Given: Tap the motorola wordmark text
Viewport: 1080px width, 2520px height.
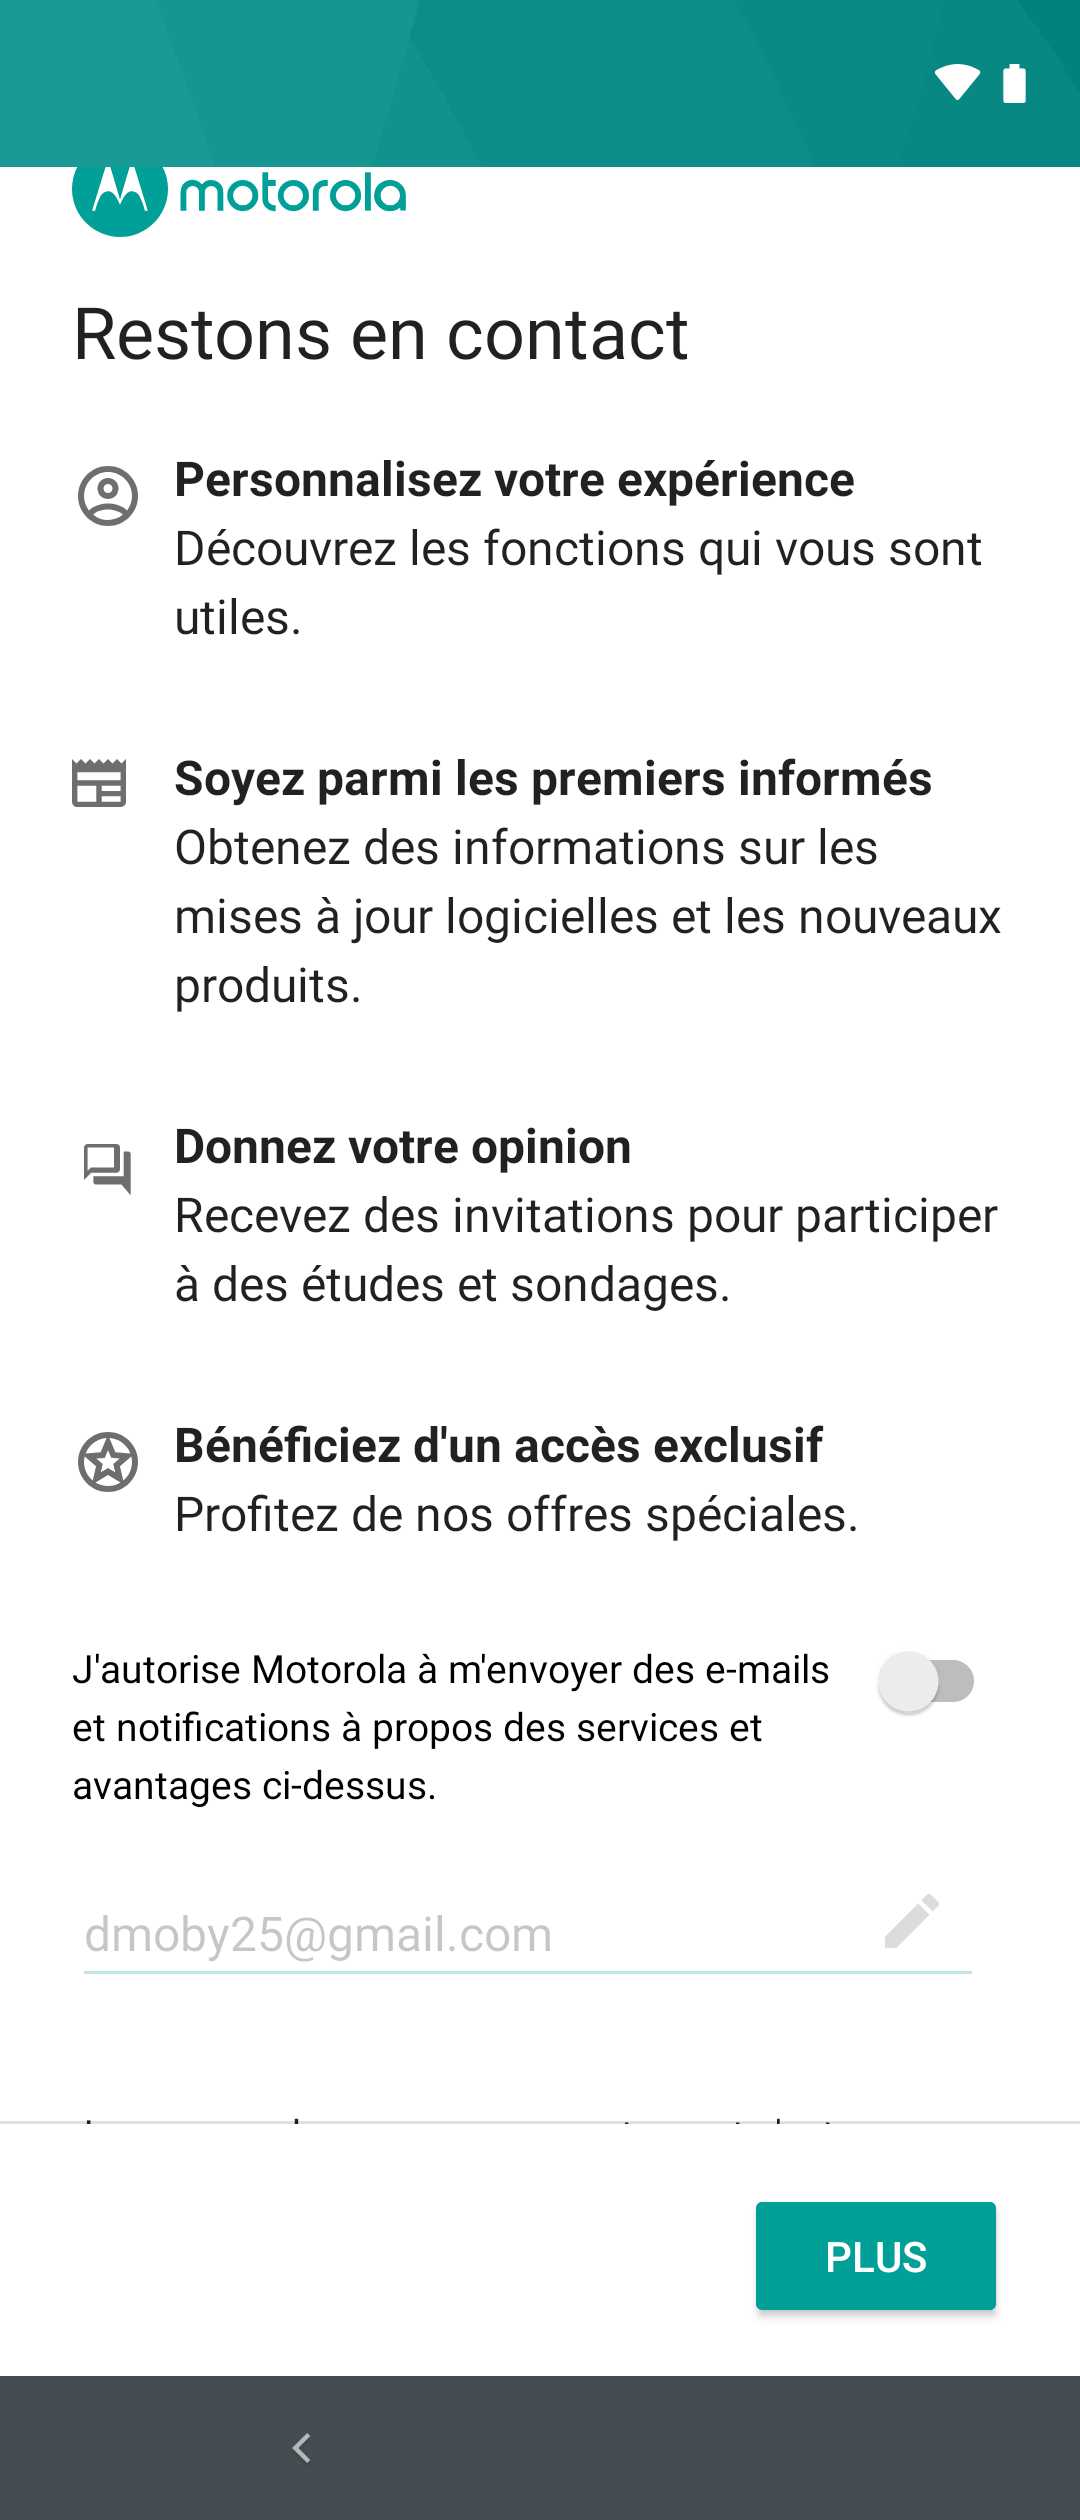Looking at the screenshot, I should [293, 193].
